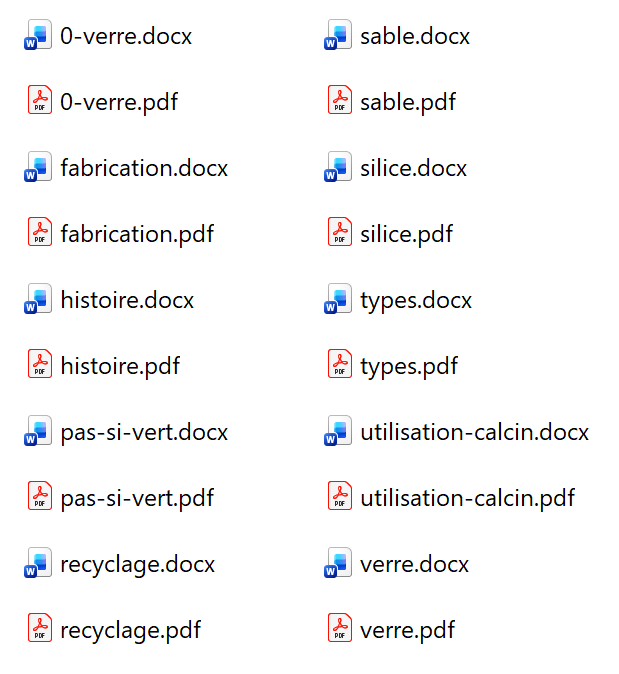Screen dimensions: 619x674
Task: Select the file name histoire.docx
Action: click(127, 300)
